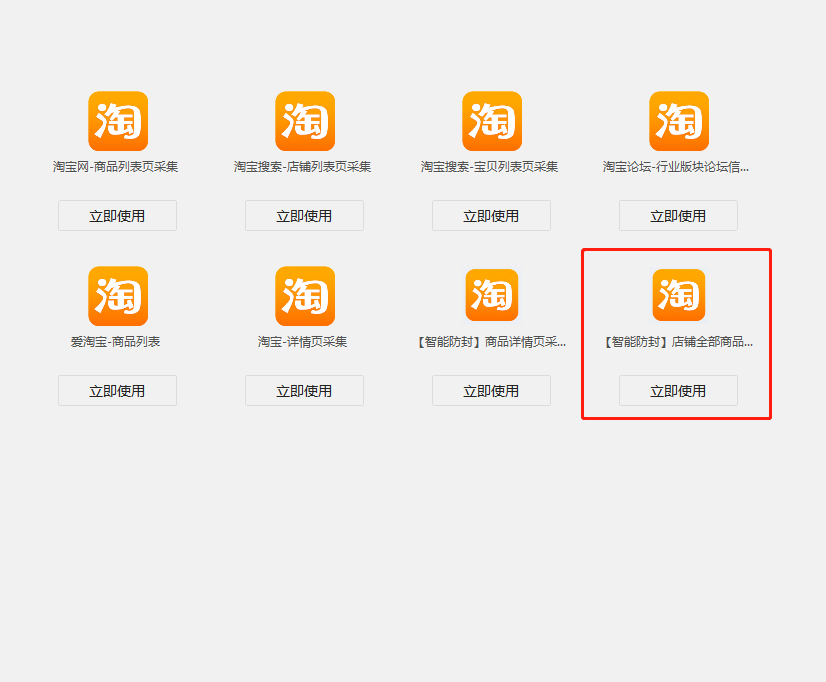This screenshot has height=682, width=826.
Task: Select the 淘宝搜索-宝贝列表页采集 caption
Action: (489, 167)
